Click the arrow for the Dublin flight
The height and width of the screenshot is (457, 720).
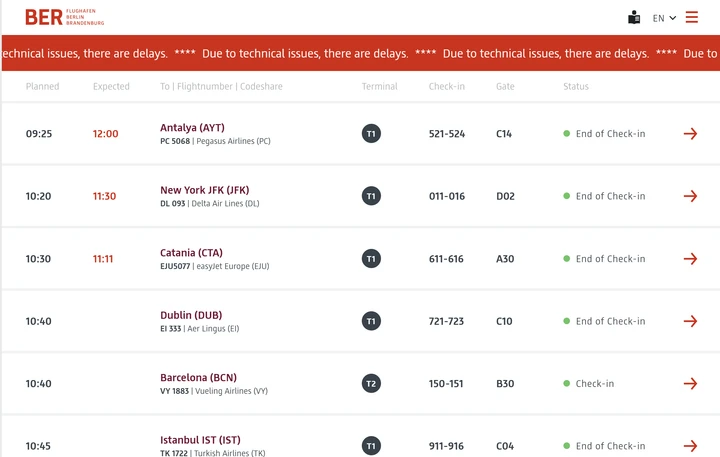click(690, 321)
